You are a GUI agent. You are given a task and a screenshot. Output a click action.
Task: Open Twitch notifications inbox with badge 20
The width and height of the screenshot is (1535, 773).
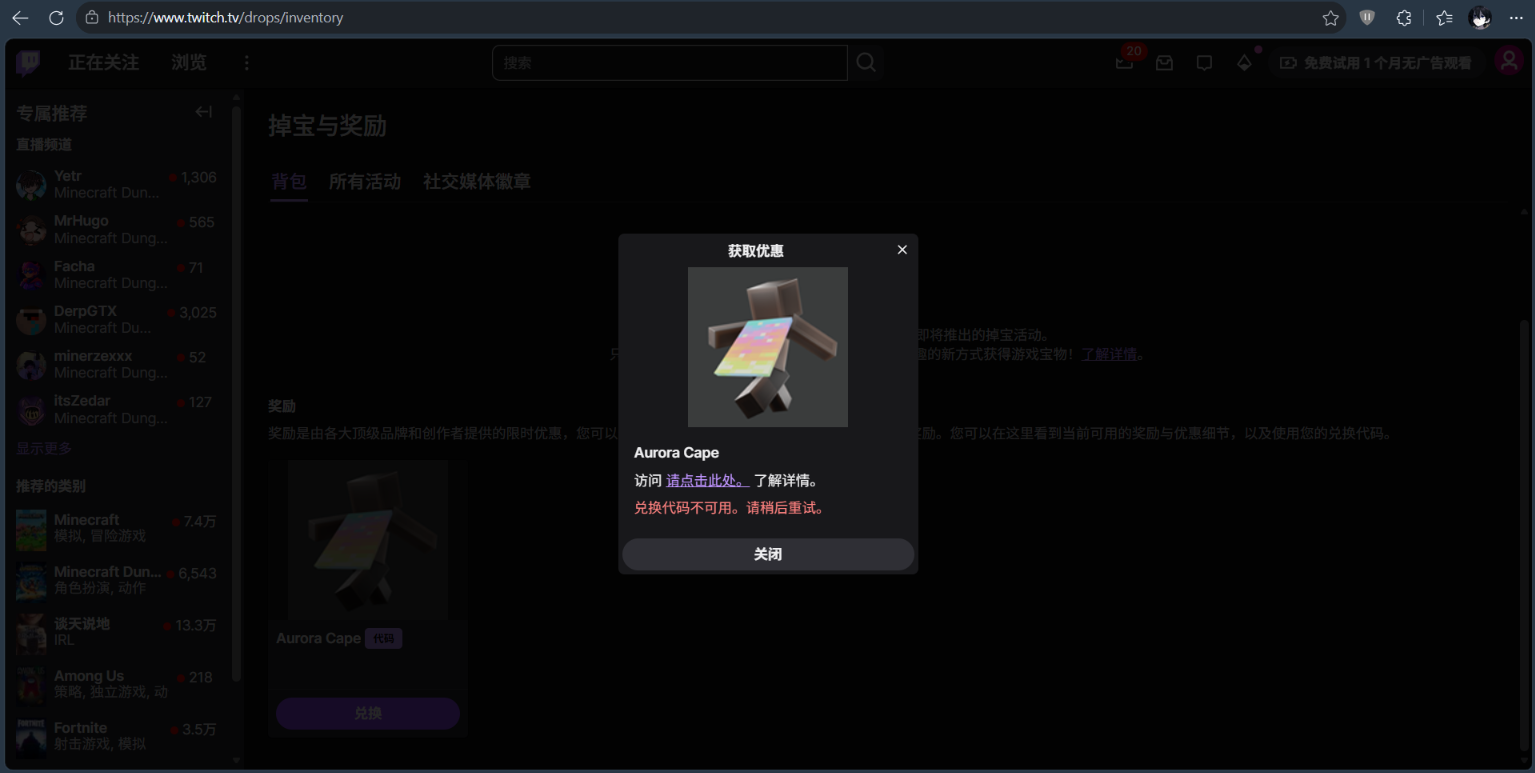(1126, 62)
